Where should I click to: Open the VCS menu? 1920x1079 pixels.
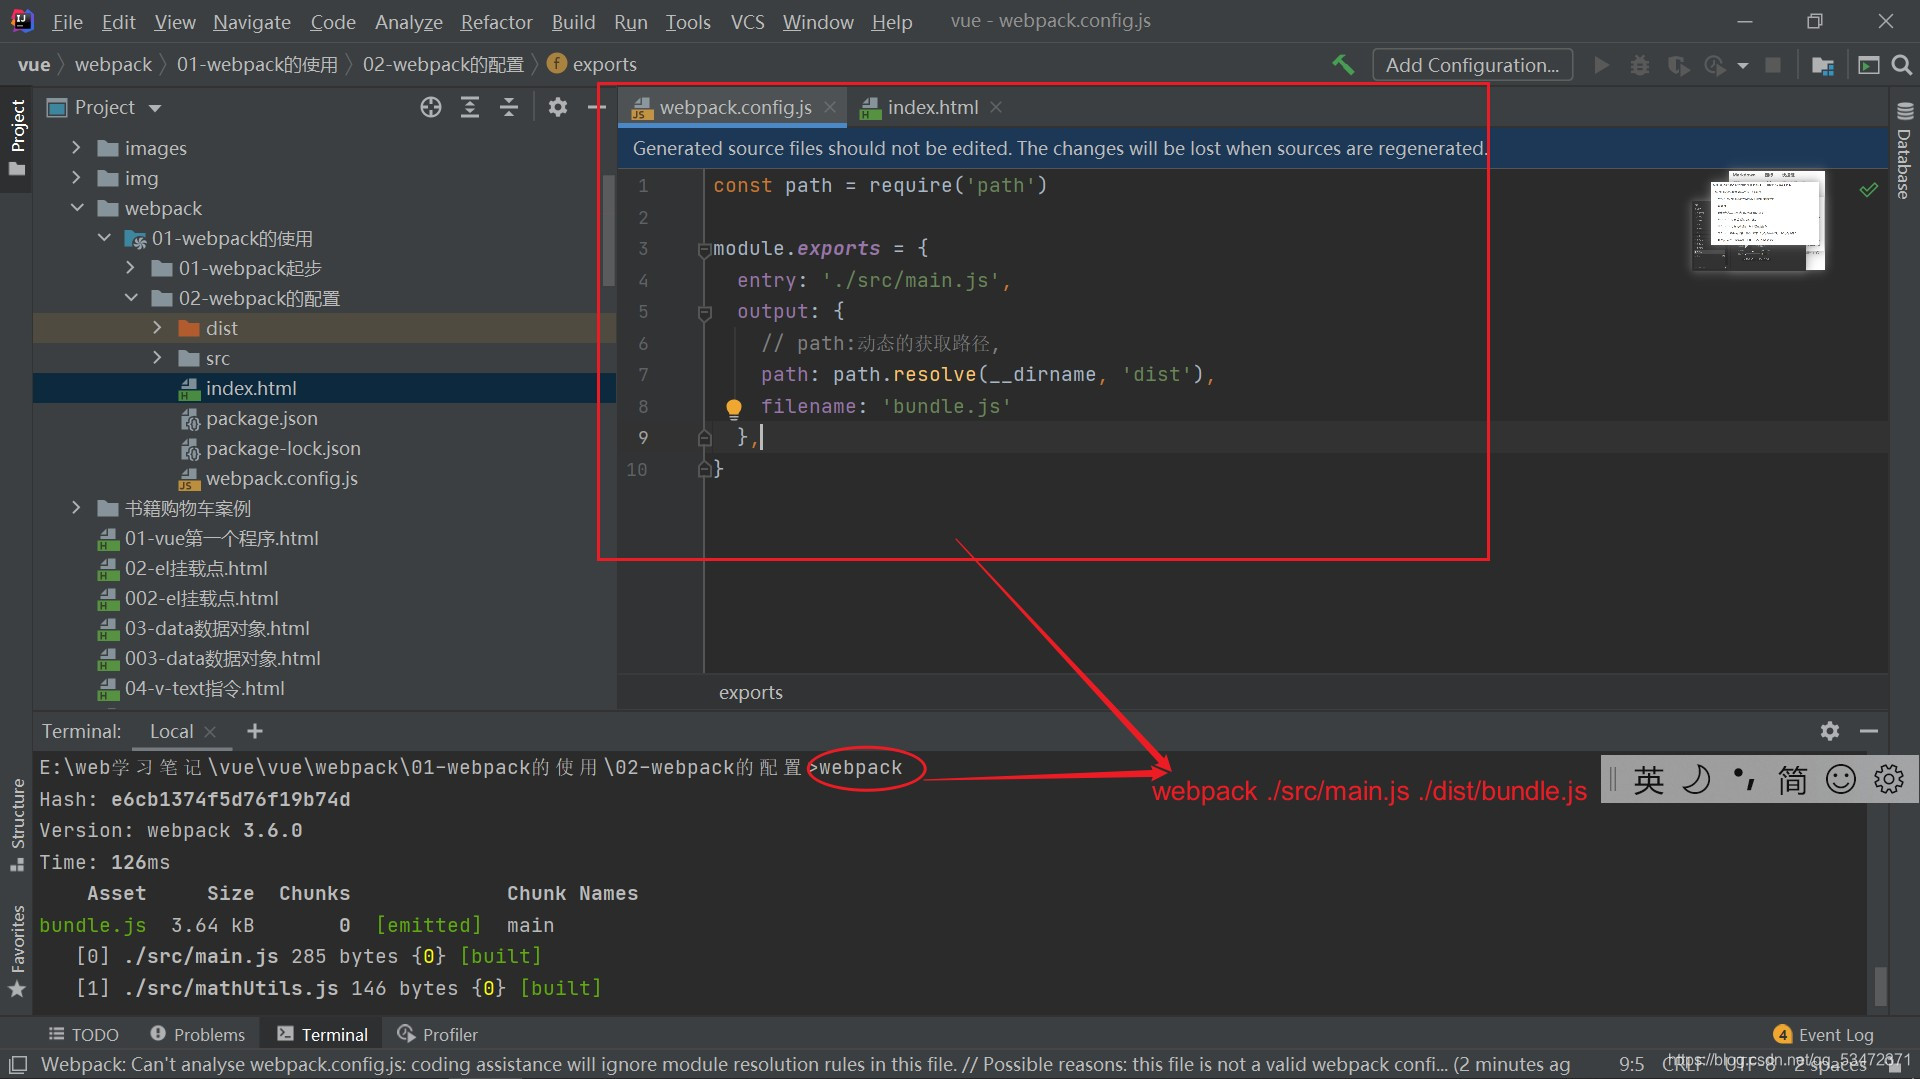pyautogui.click(x=747, y=22)
